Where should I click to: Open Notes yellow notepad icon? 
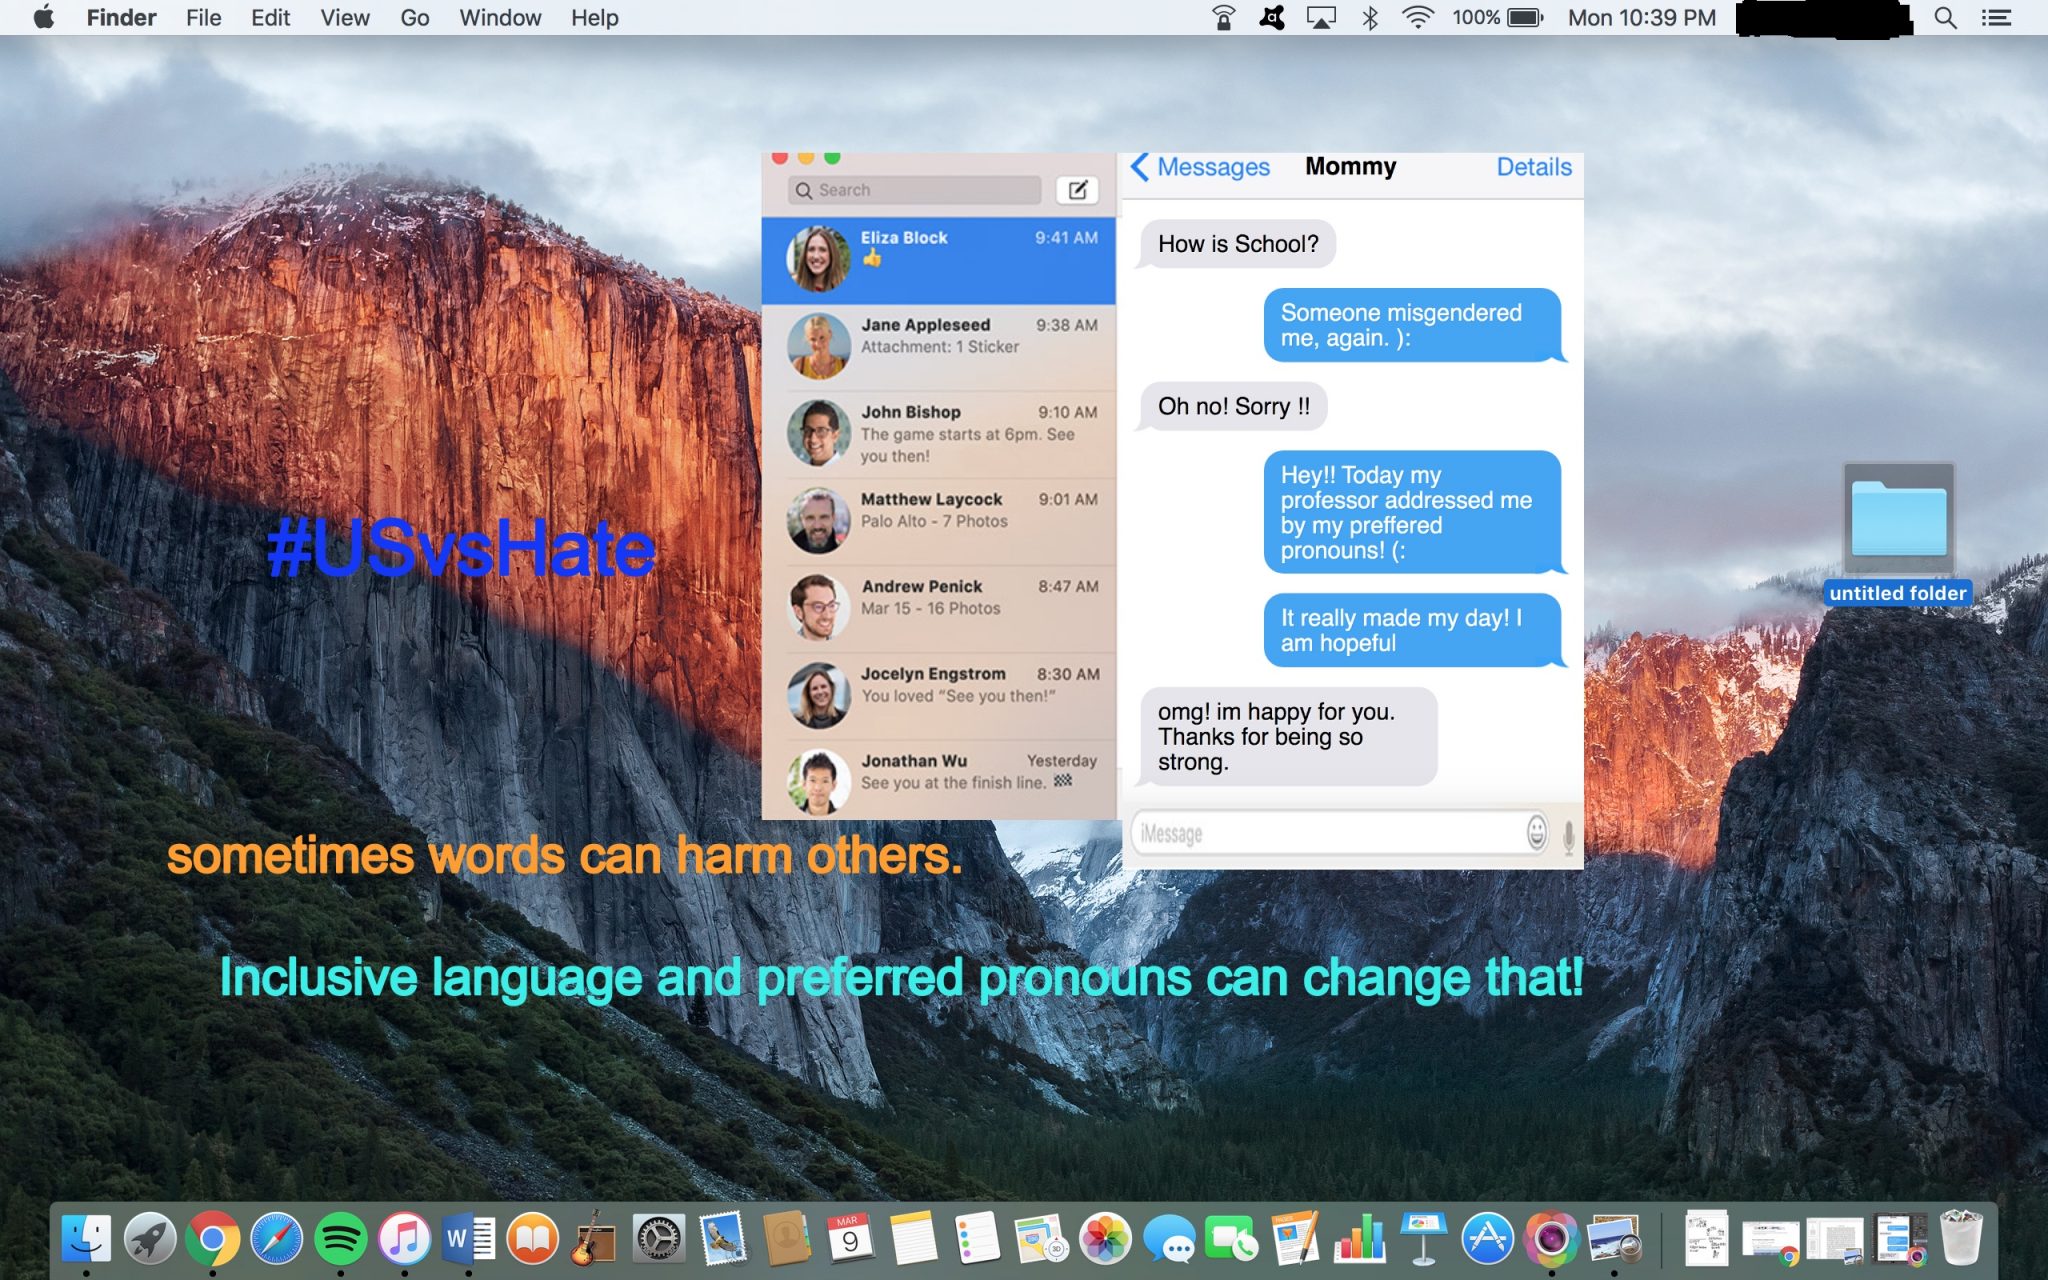(x=914, y=1238)
